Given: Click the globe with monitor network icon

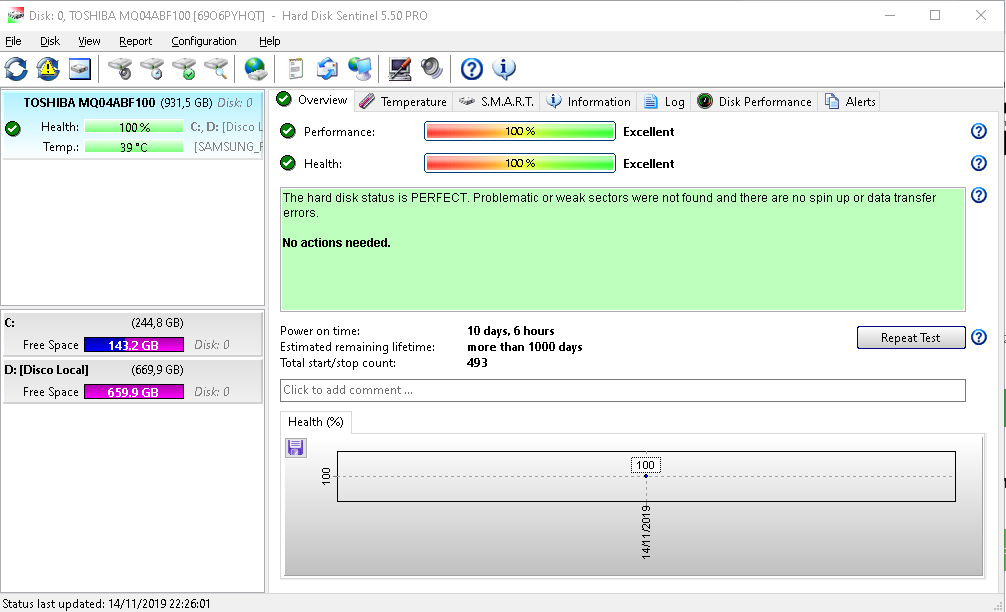Looking at the screenshot, I should pos(360,69).
